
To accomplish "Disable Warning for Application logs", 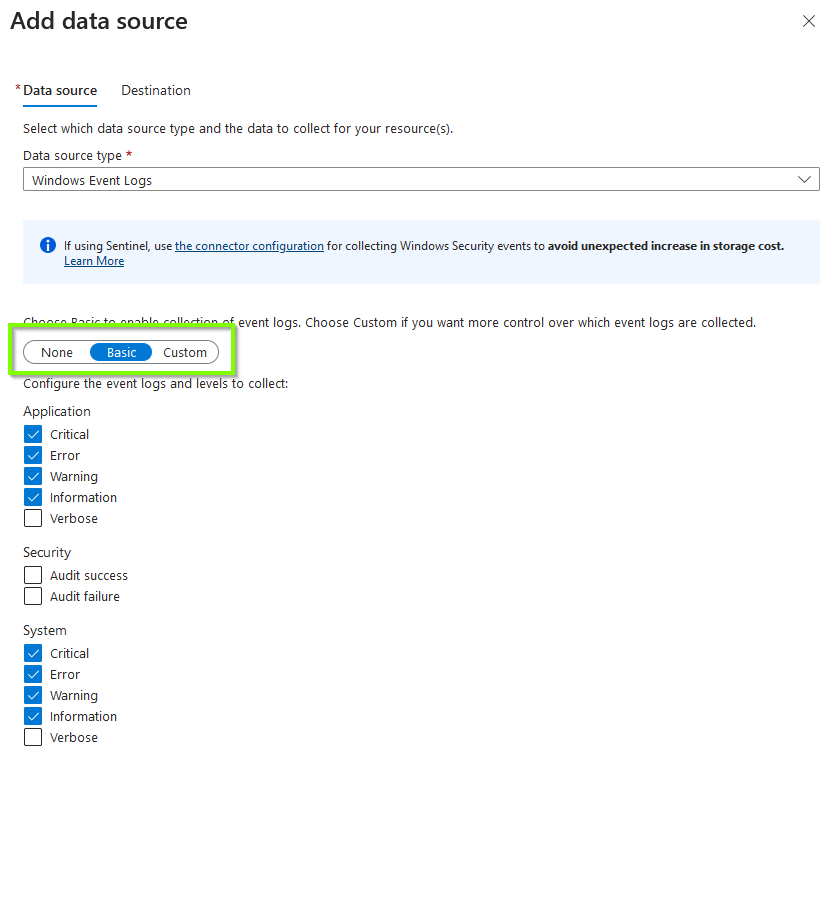I will pos(33,476).
